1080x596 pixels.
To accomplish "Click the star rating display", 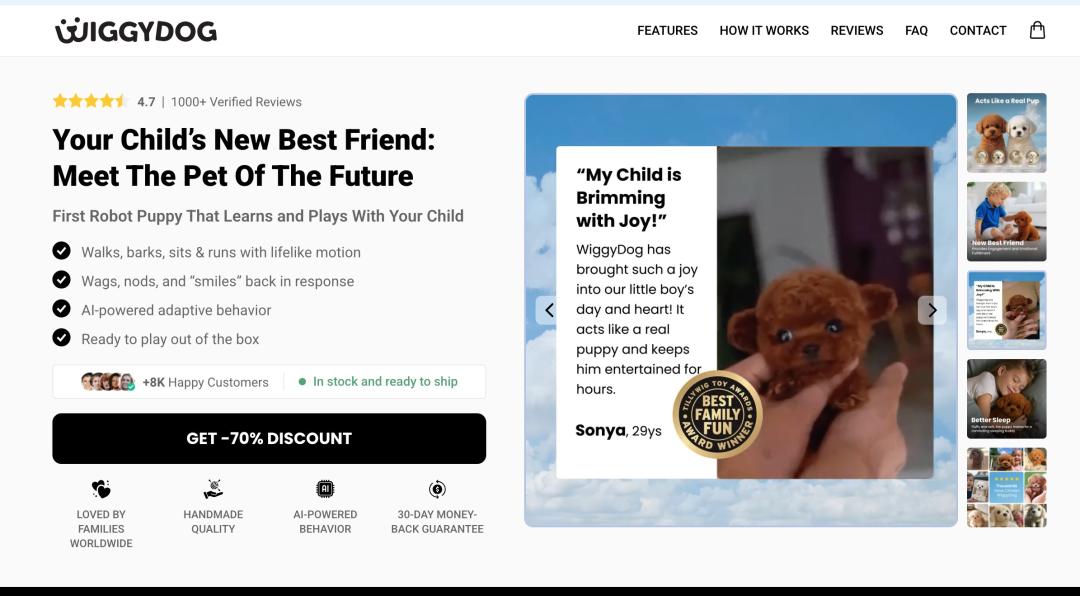I will tap(90, 101).
